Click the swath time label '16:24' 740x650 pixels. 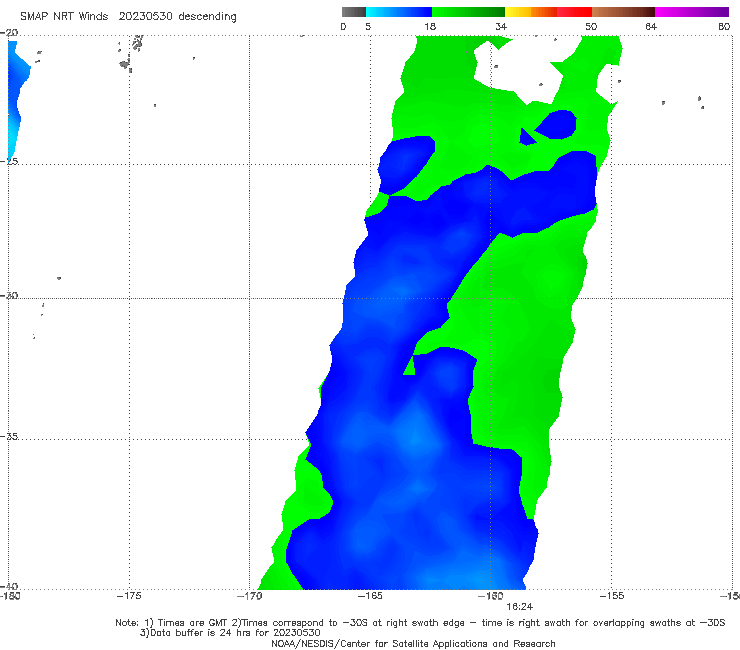(x=520, y=607)
